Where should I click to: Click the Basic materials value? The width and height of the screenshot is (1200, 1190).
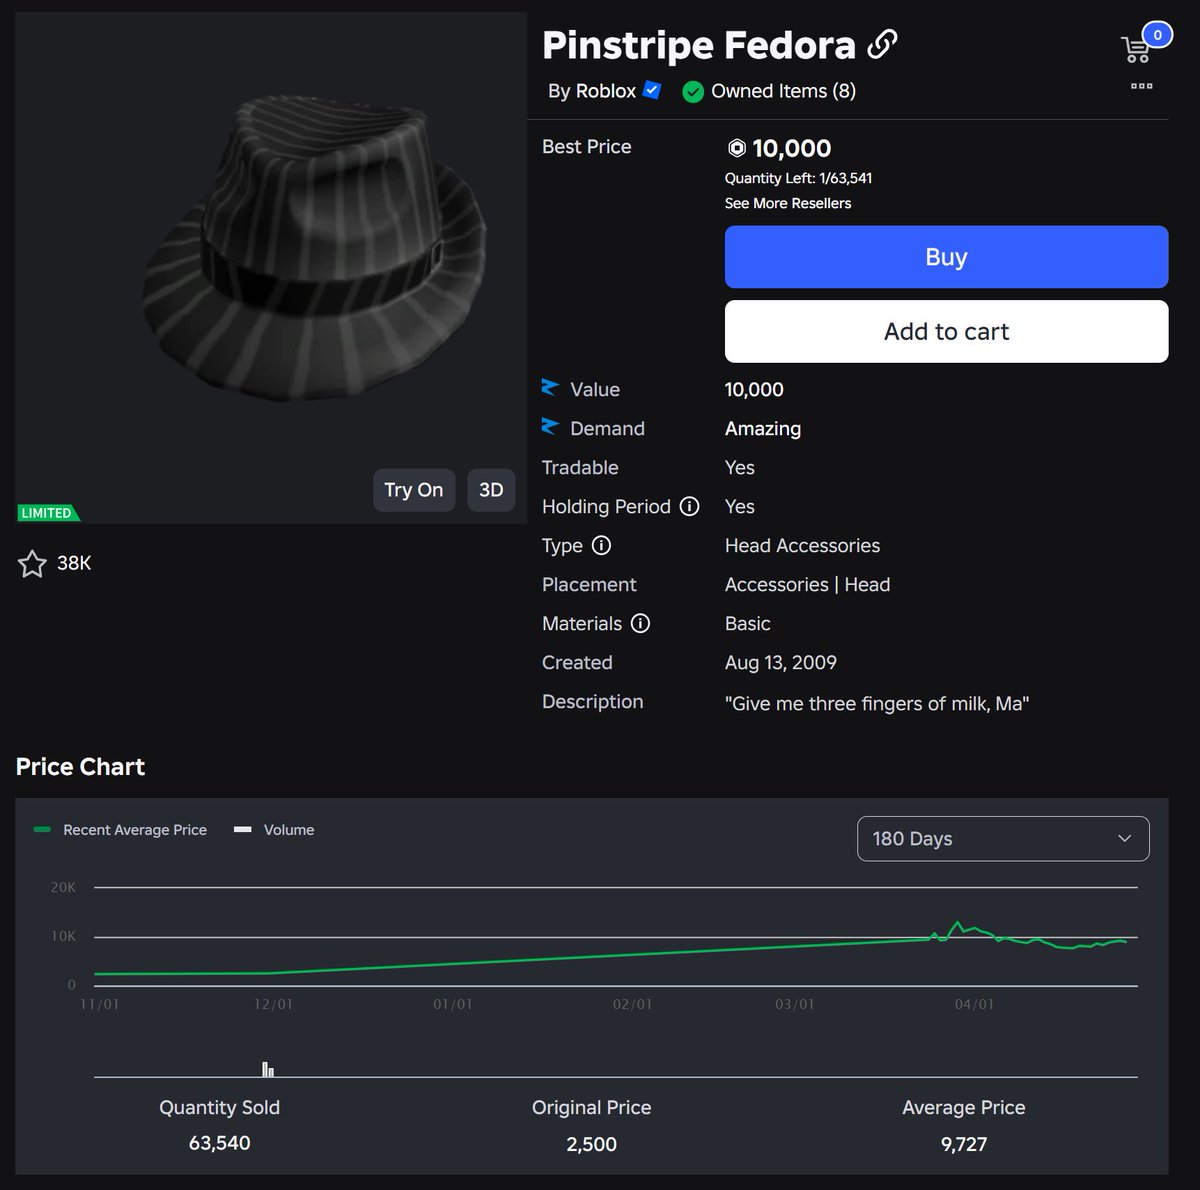[x=747, y=623]
